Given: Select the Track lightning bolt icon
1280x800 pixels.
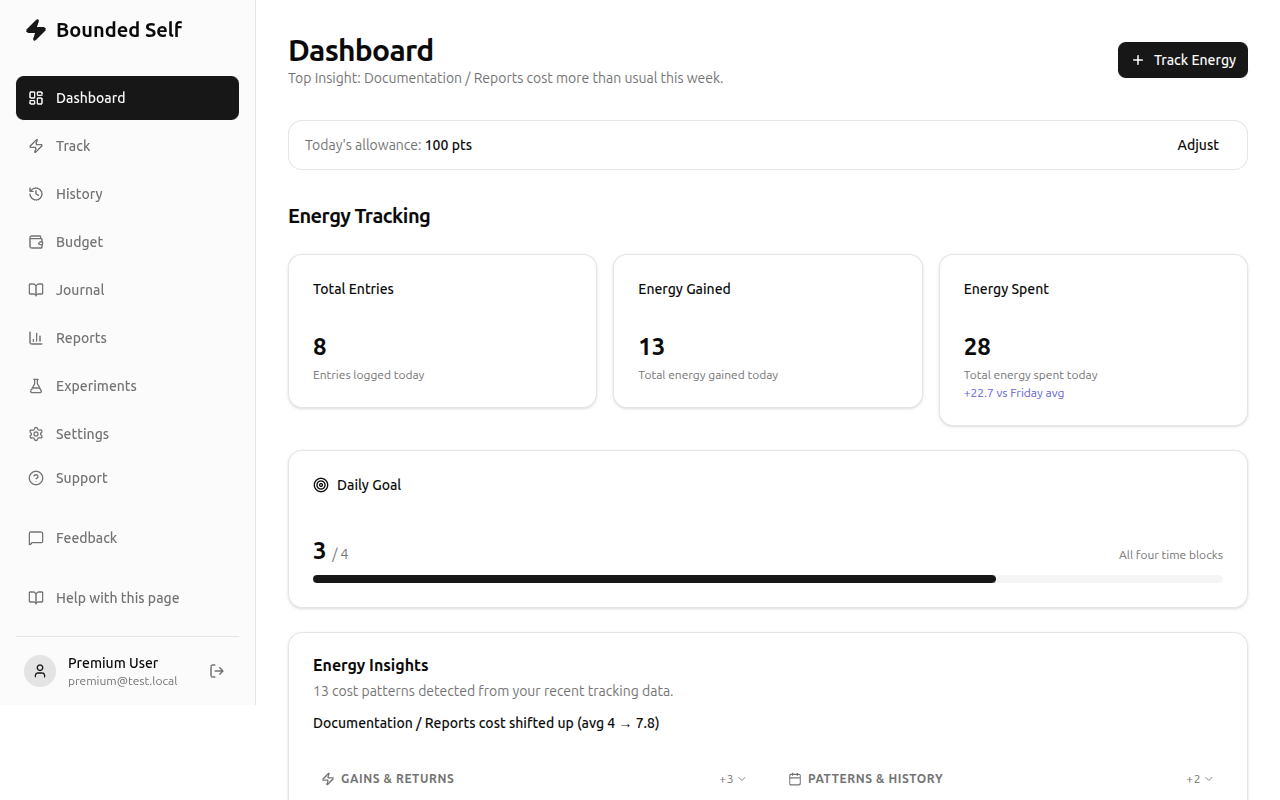Looking at the screenshot, I should click(37, 145).
